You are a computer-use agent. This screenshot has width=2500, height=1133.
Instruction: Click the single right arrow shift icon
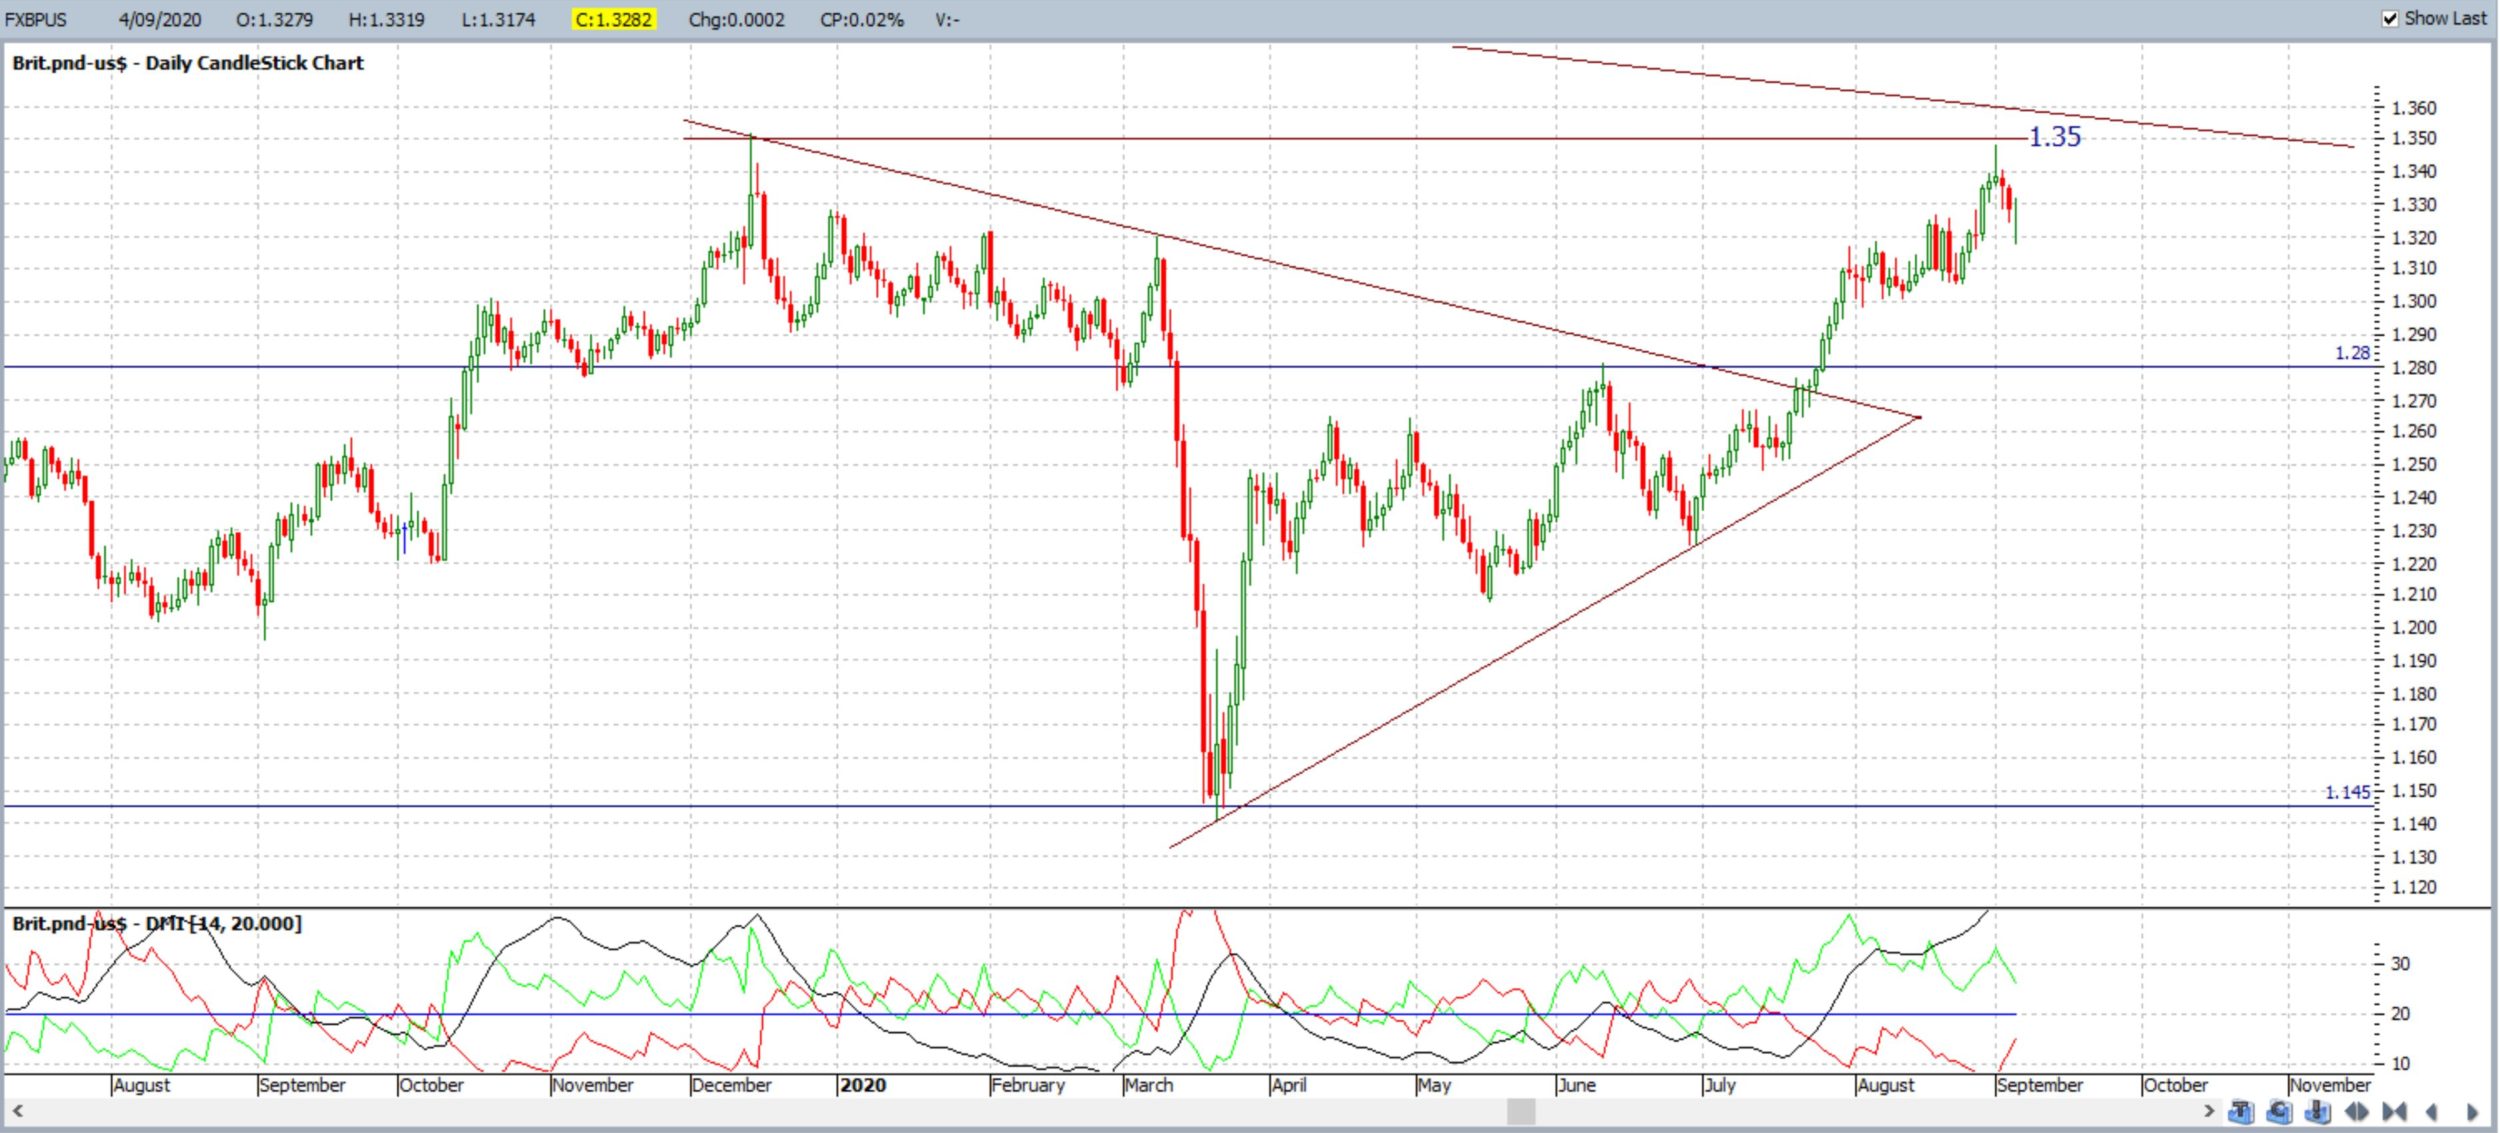click(x=2472, y=1112)
